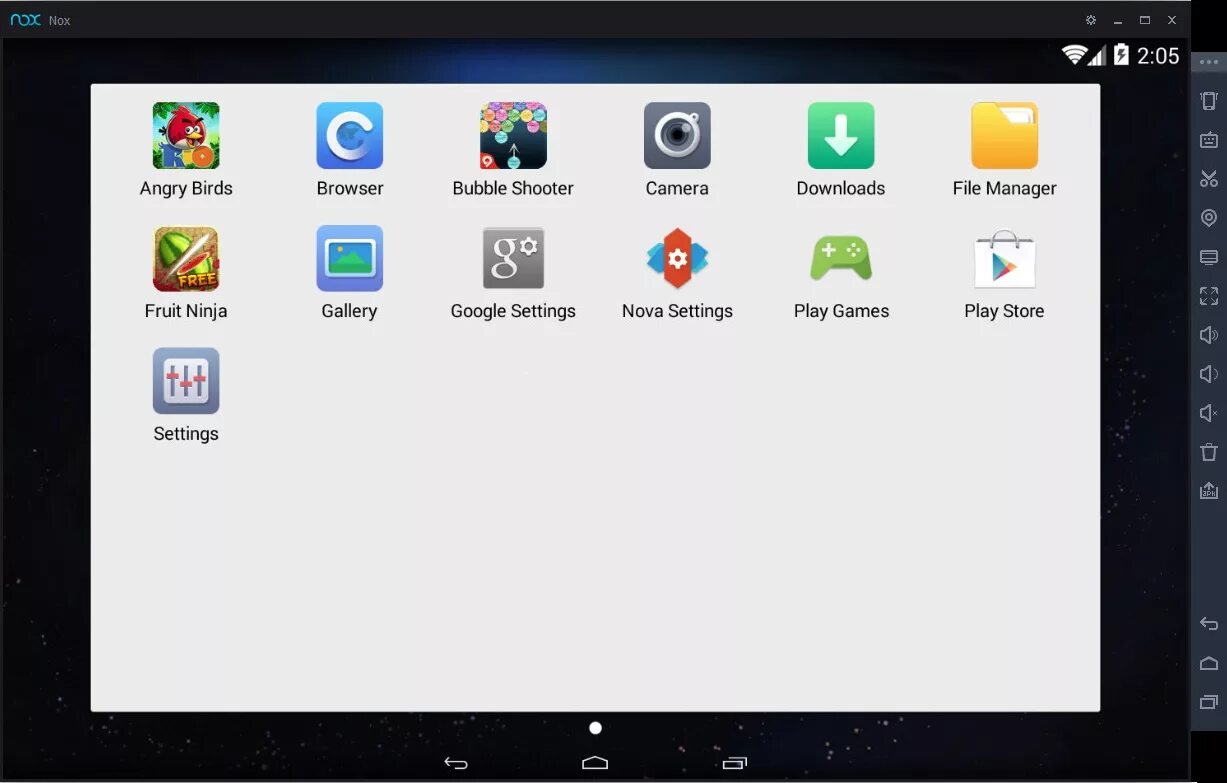Toggle fullscreen from the Nox sidebar
The height and width of the screenshot is (783, 1227).
tap(1209, 296)
